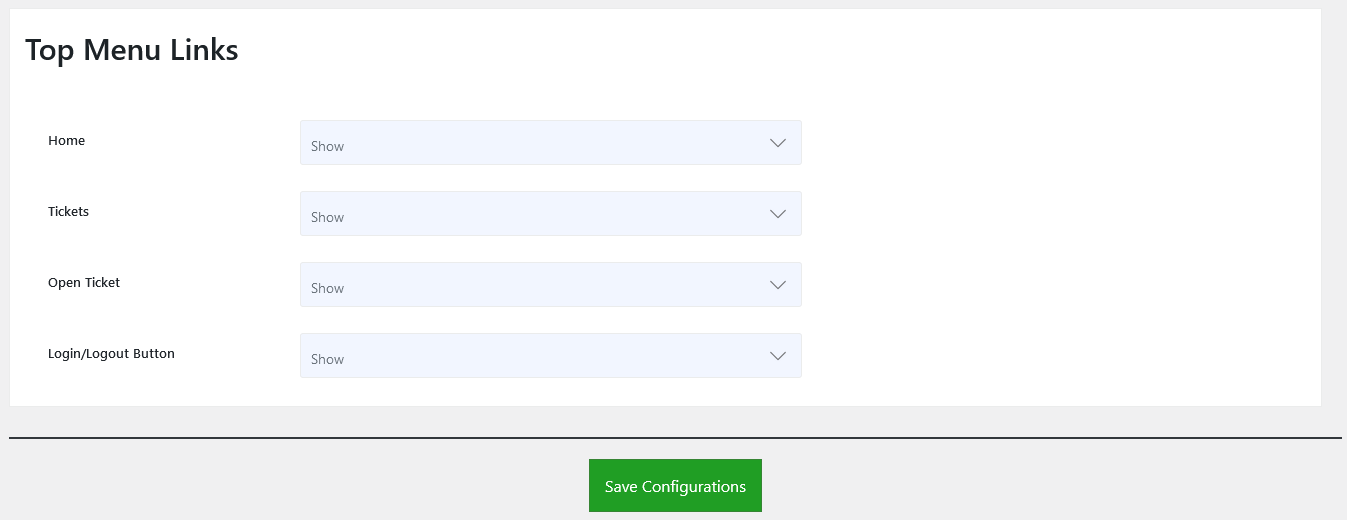Expand the Login/Logout Button select box
The height and width of the screenshot is (520, 1347).
(550, 356)
